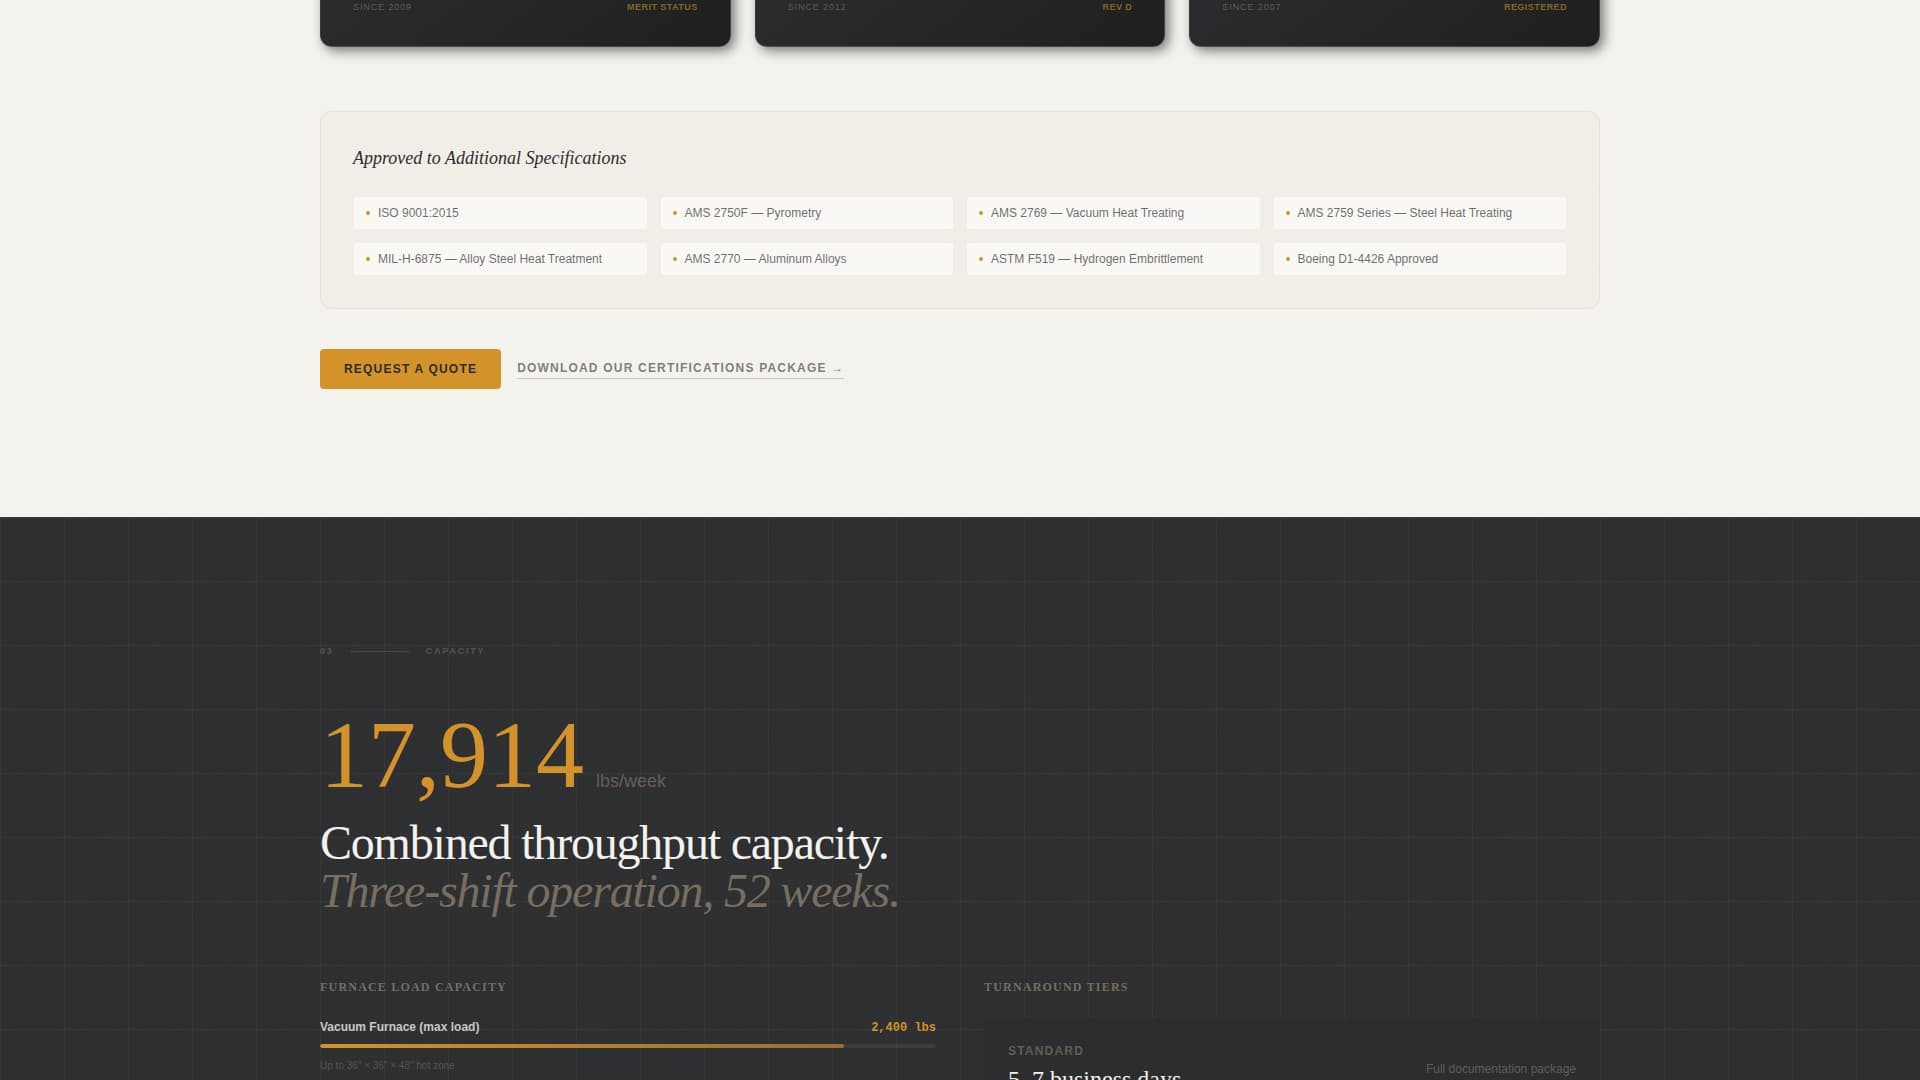The height and width of the screenshot is (1080, 1920).
Task: Click the AMS 2770 Aluminum Alloys chip
Action: point(806,259)
